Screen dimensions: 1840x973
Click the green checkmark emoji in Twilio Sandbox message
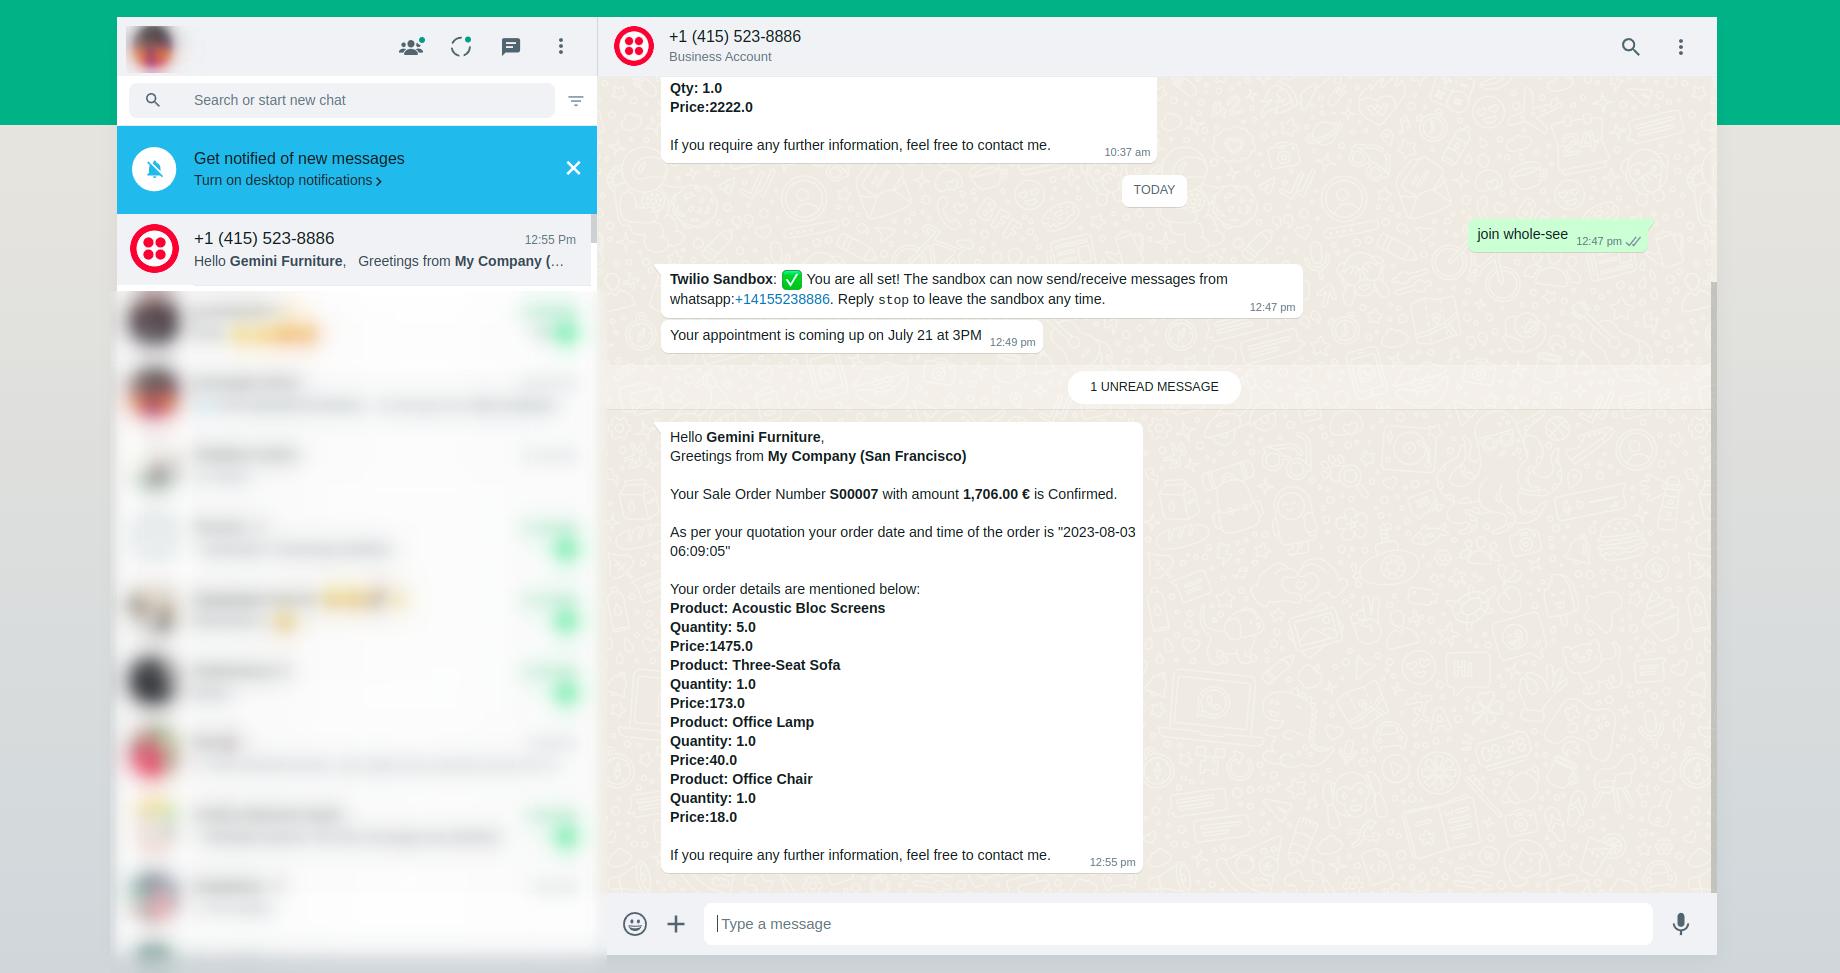coord(792,280)
